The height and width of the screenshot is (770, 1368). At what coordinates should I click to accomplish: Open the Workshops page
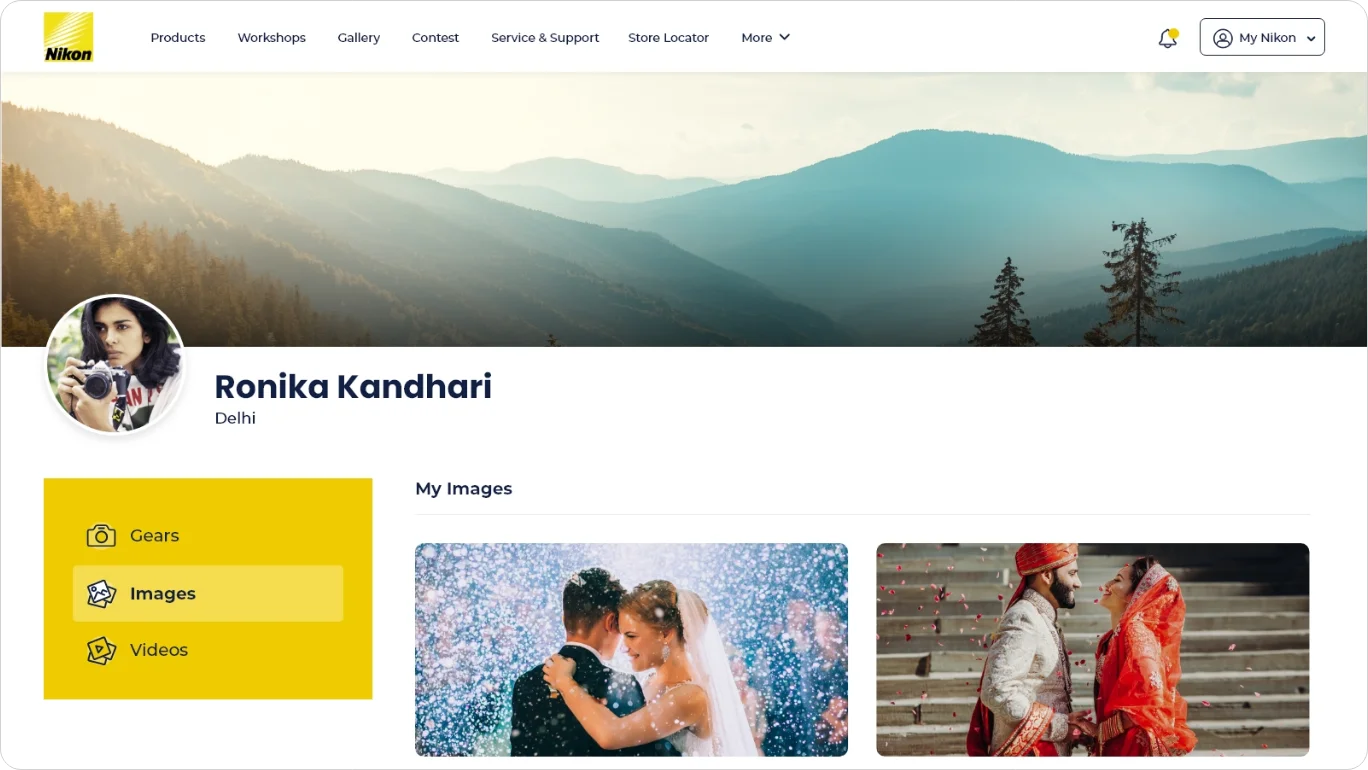(272, 37)
